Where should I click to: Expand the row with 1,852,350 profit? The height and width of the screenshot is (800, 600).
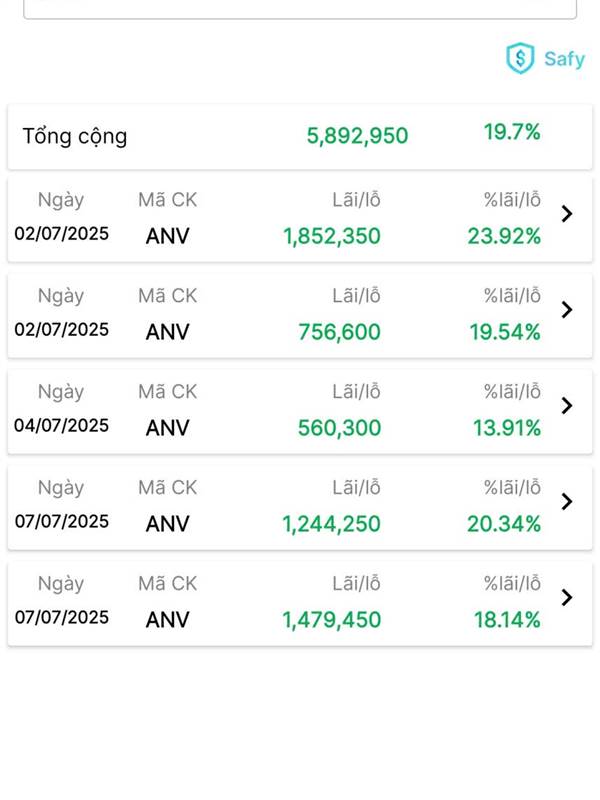click(x=567, y=213)
